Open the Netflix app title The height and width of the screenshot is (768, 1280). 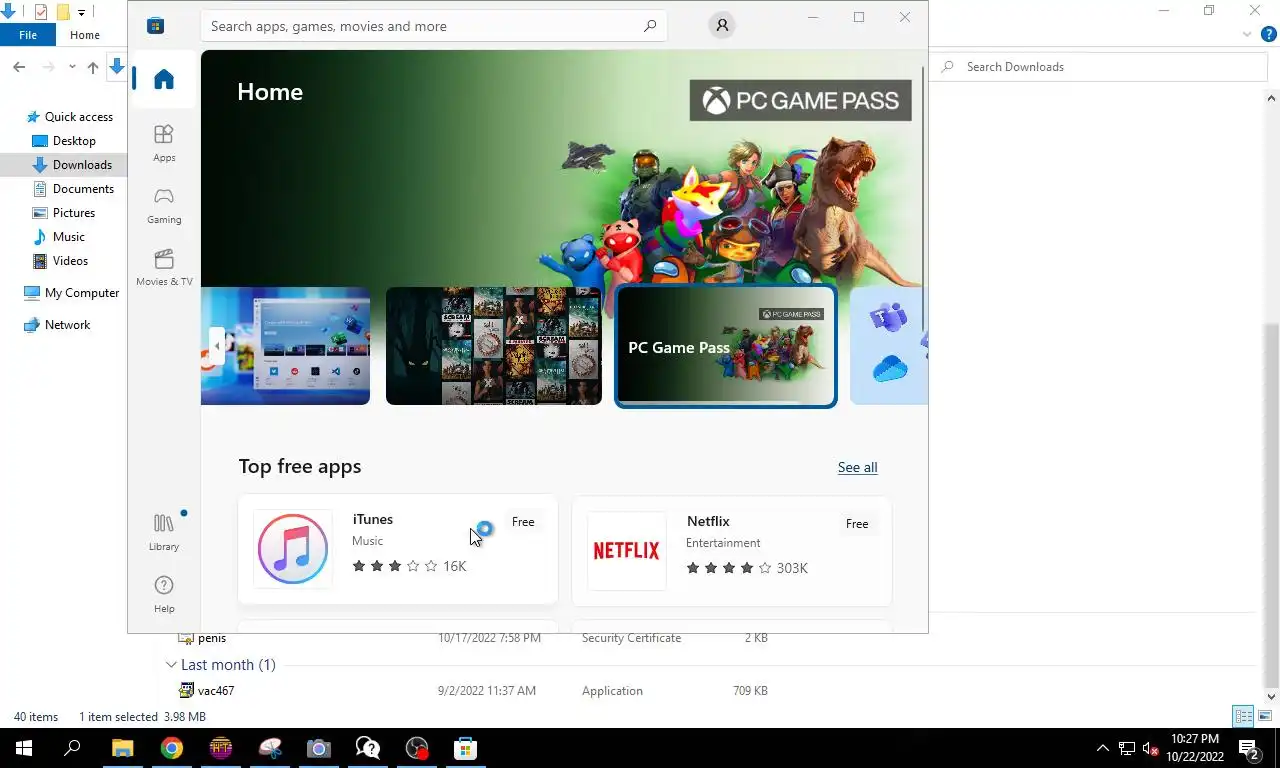coord(708,521)
